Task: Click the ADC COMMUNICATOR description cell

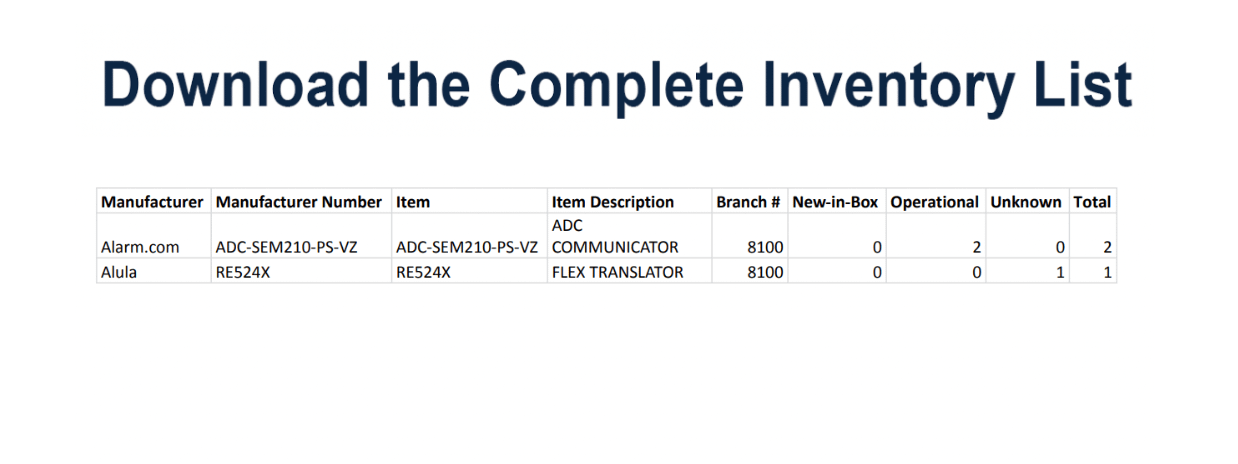Action: click(x=615, y=237)
